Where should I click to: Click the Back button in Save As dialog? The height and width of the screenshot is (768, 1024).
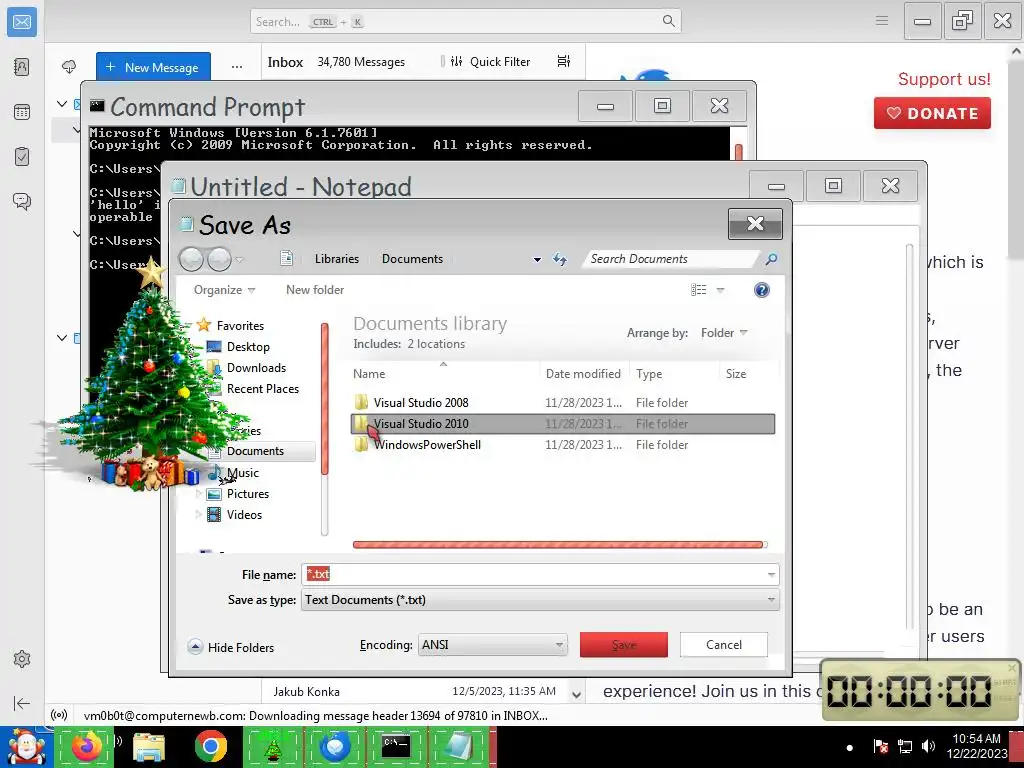[191, 259]
